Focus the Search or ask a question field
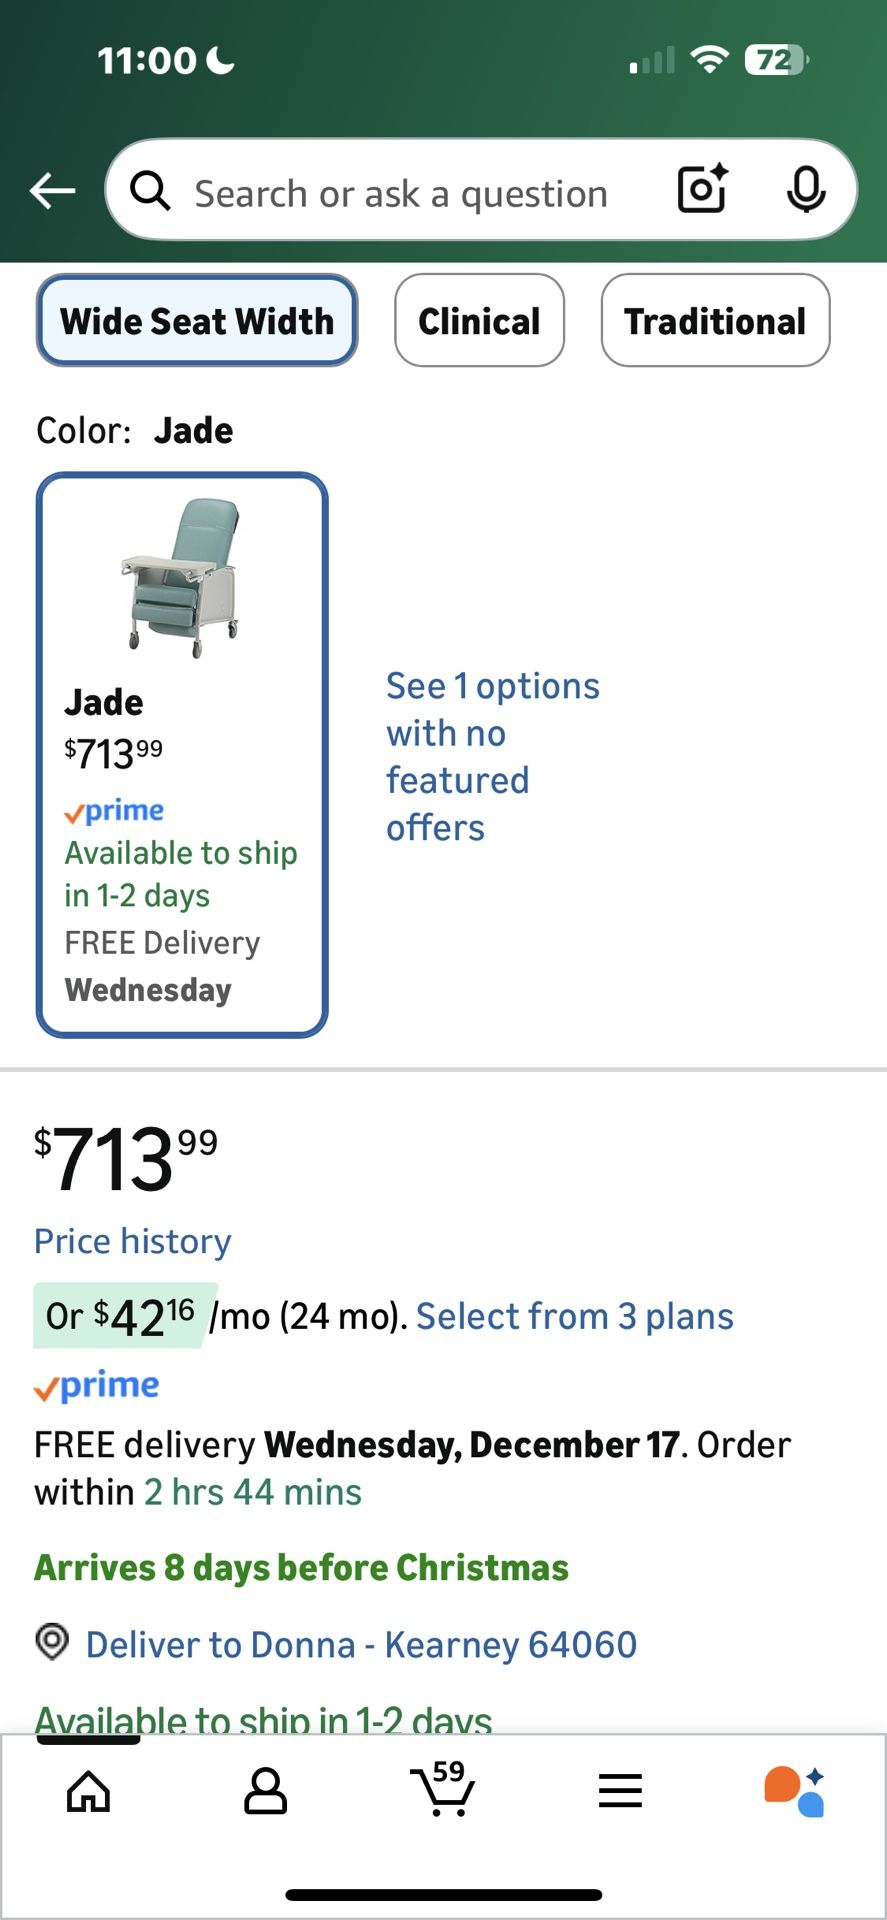This screenshot has width=887, height=1920. point(401,193)
